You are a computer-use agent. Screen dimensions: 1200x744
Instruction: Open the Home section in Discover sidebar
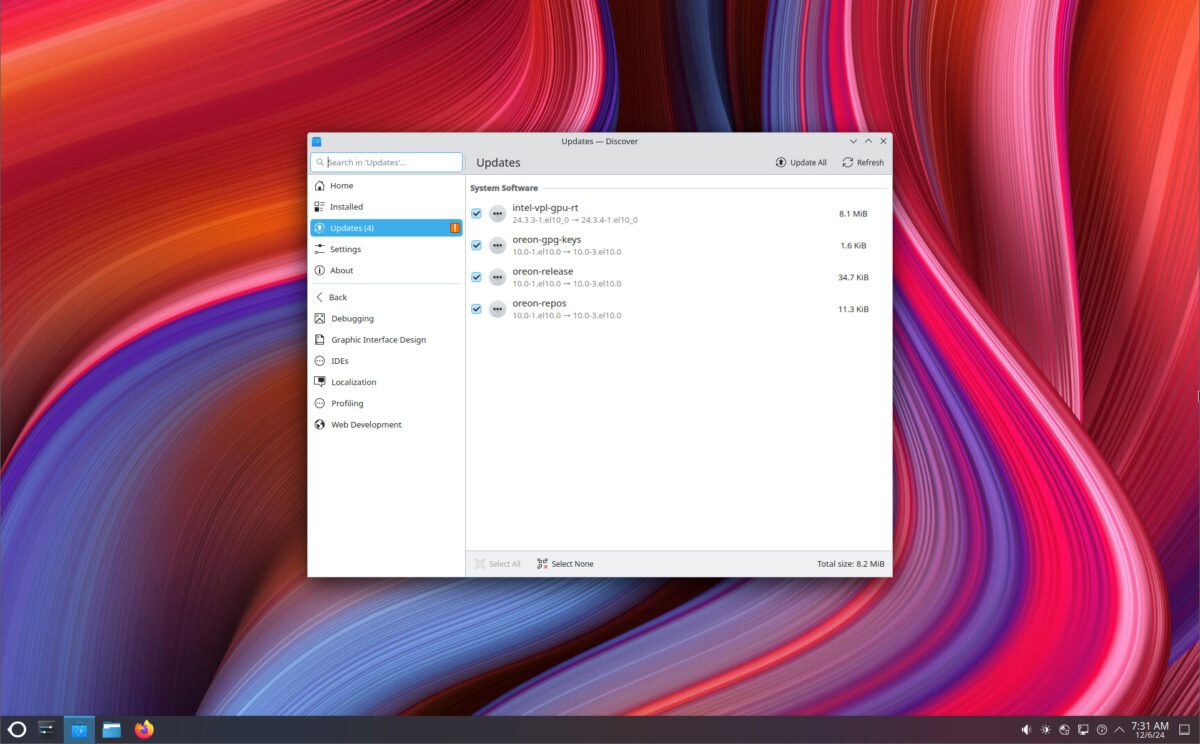(341, 185)
